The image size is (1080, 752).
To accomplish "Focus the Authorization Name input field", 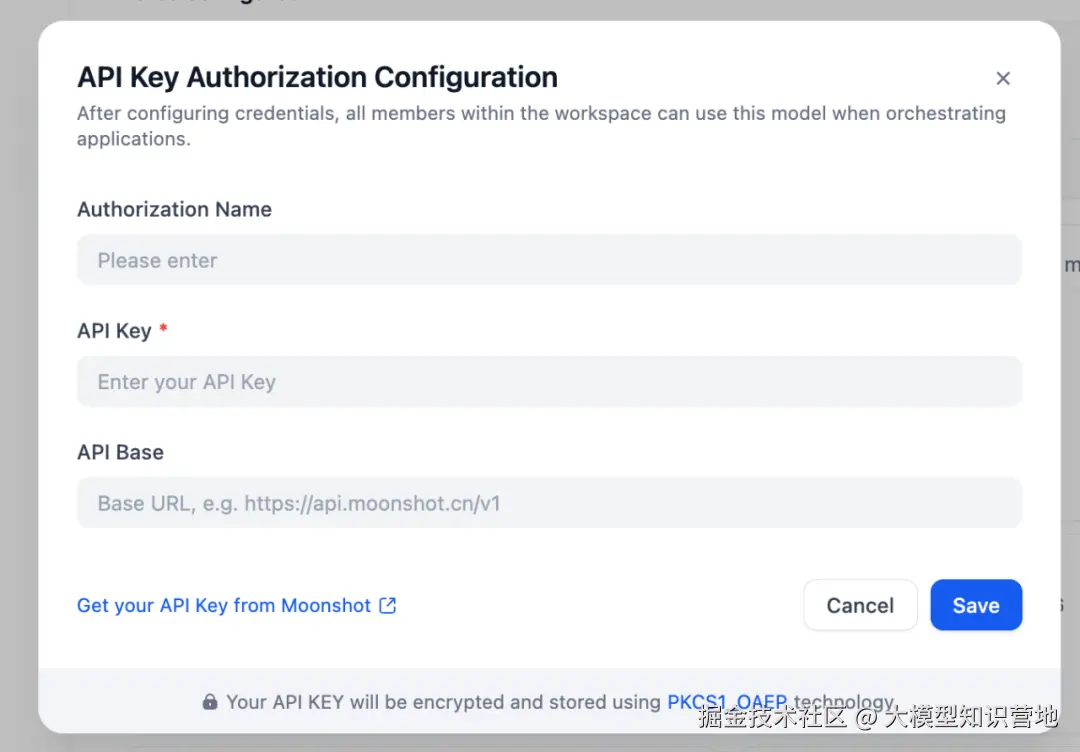I will coord(549,260).
